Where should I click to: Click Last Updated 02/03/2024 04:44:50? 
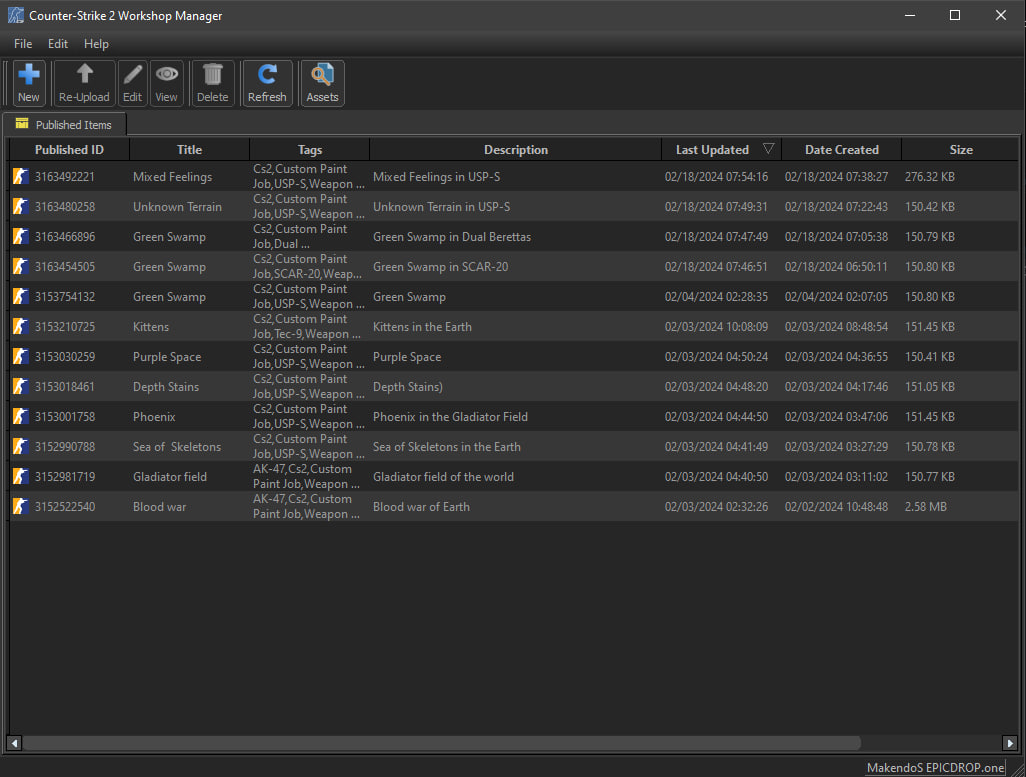tap(716, 417)
